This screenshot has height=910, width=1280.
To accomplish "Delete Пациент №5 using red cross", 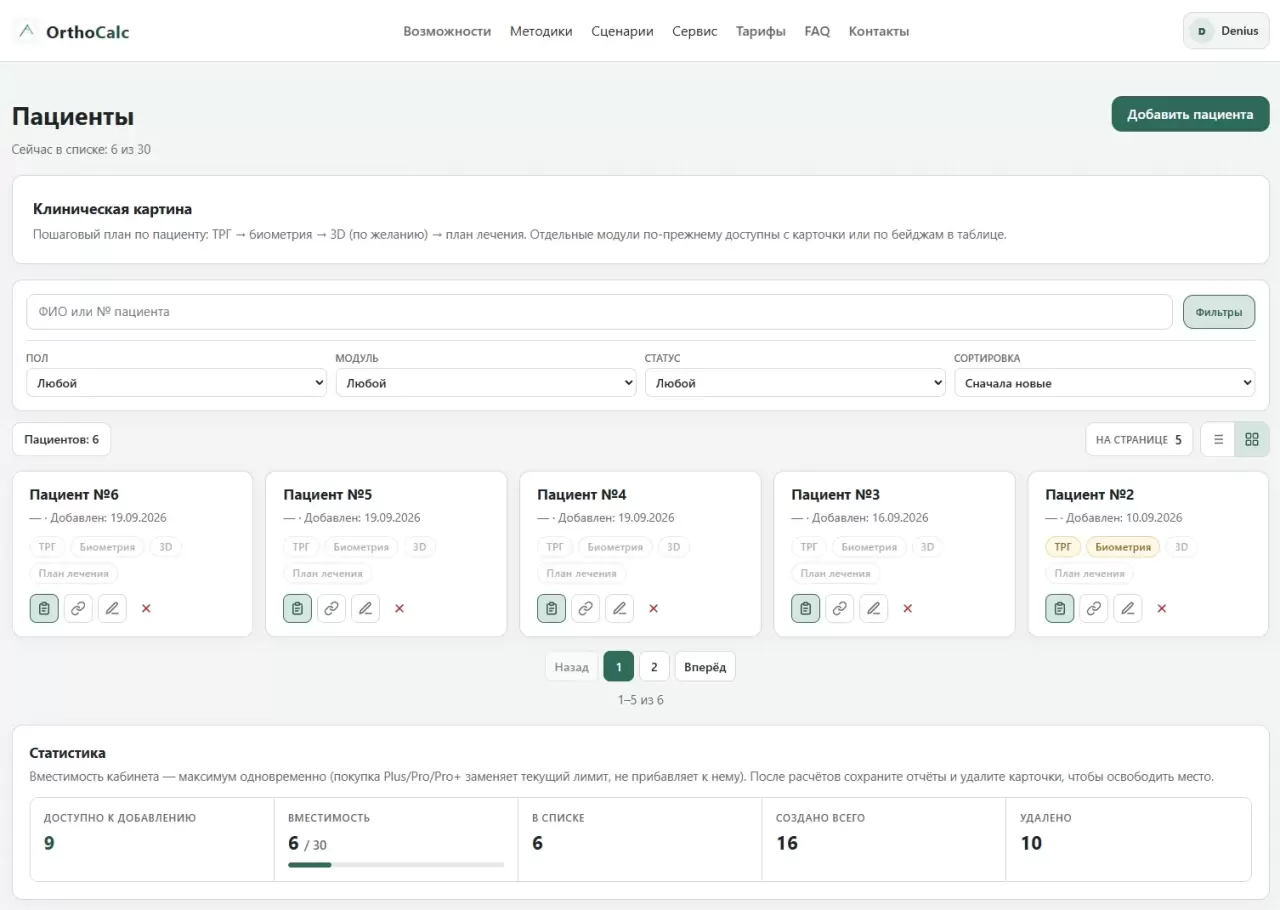I will point(400,608).
